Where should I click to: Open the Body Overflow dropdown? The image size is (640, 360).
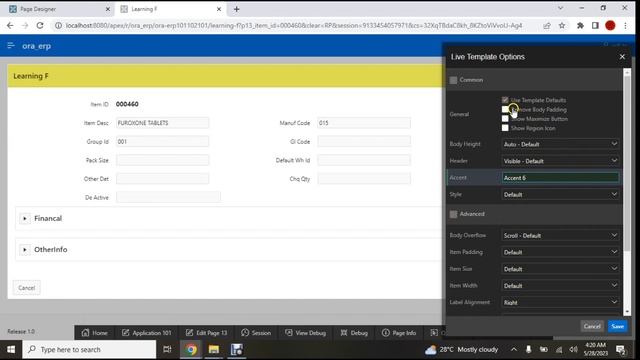coord(560,236)
